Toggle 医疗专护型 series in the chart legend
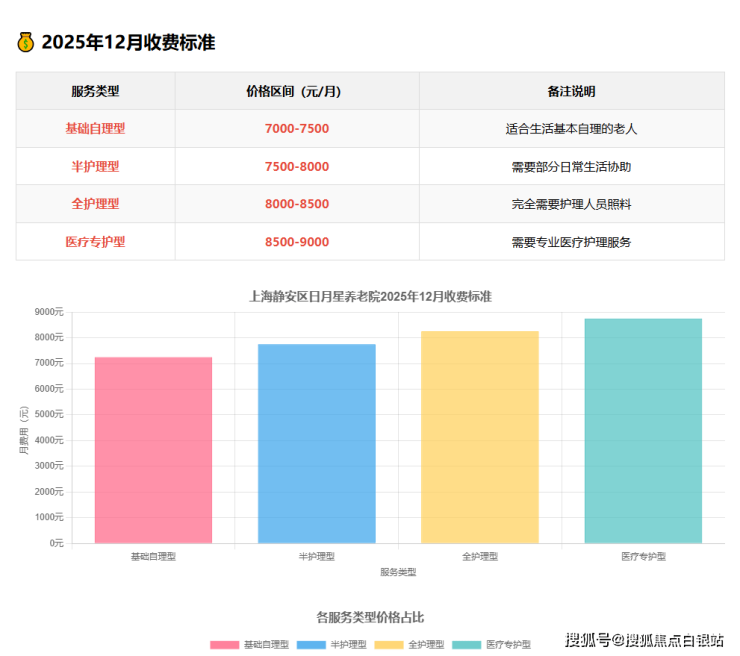This screenshot has width=740, height=656. pyautogui.click(x=492, y=645)
